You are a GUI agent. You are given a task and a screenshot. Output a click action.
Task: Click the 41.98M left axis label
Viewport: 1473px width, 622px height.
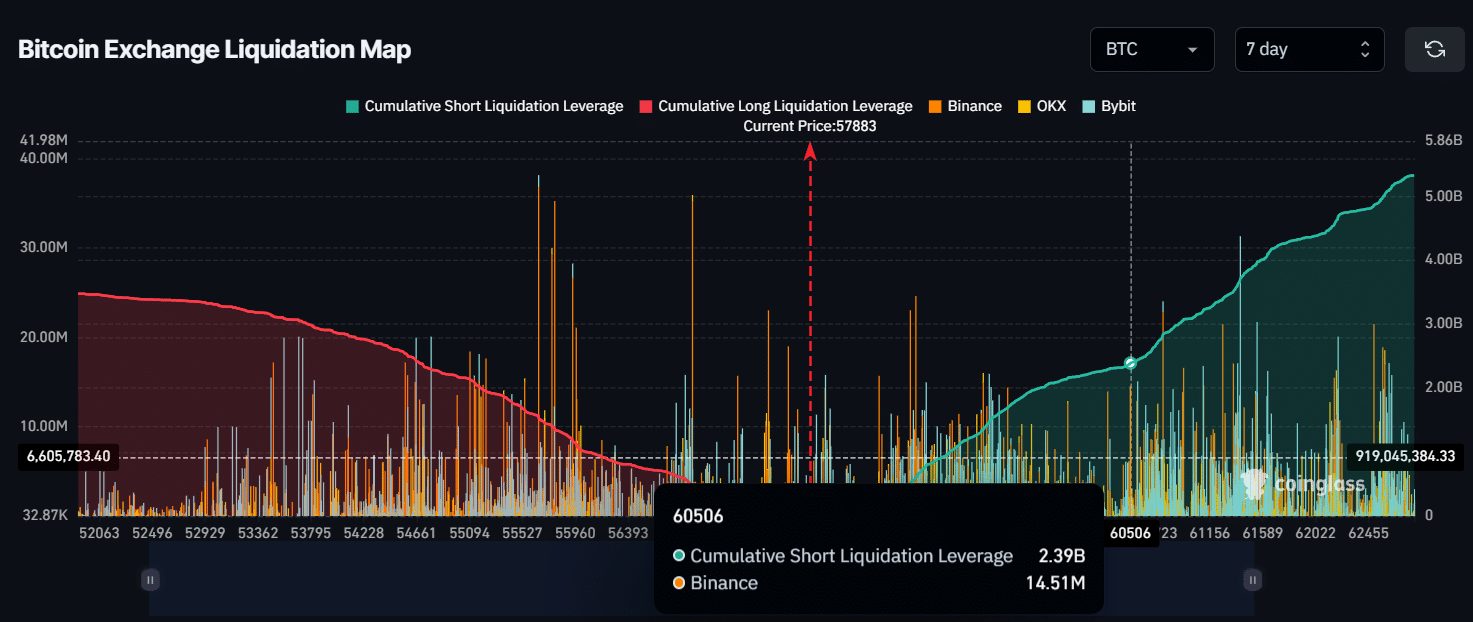43,140
